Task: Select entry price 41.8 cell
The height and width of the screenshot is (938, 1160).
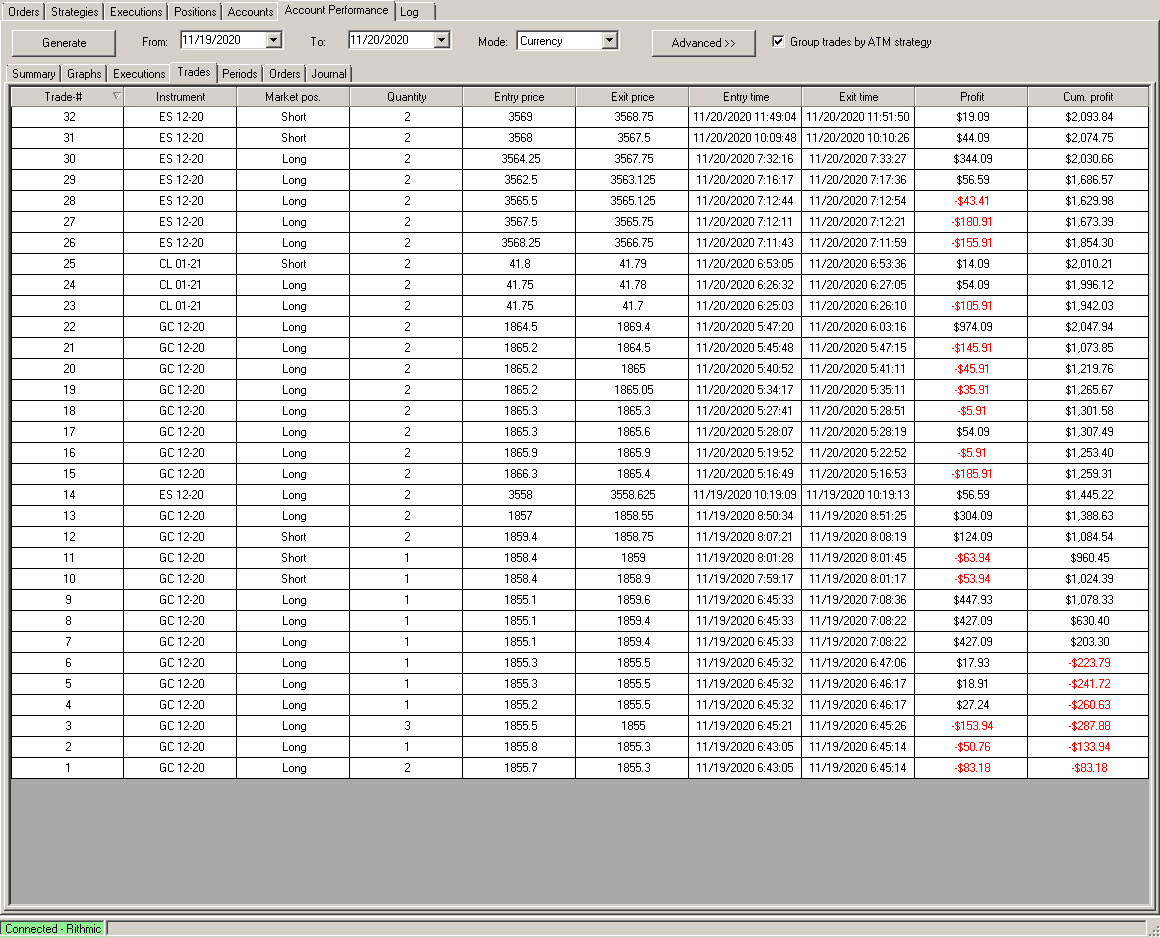Action: [x=519, y=264]
